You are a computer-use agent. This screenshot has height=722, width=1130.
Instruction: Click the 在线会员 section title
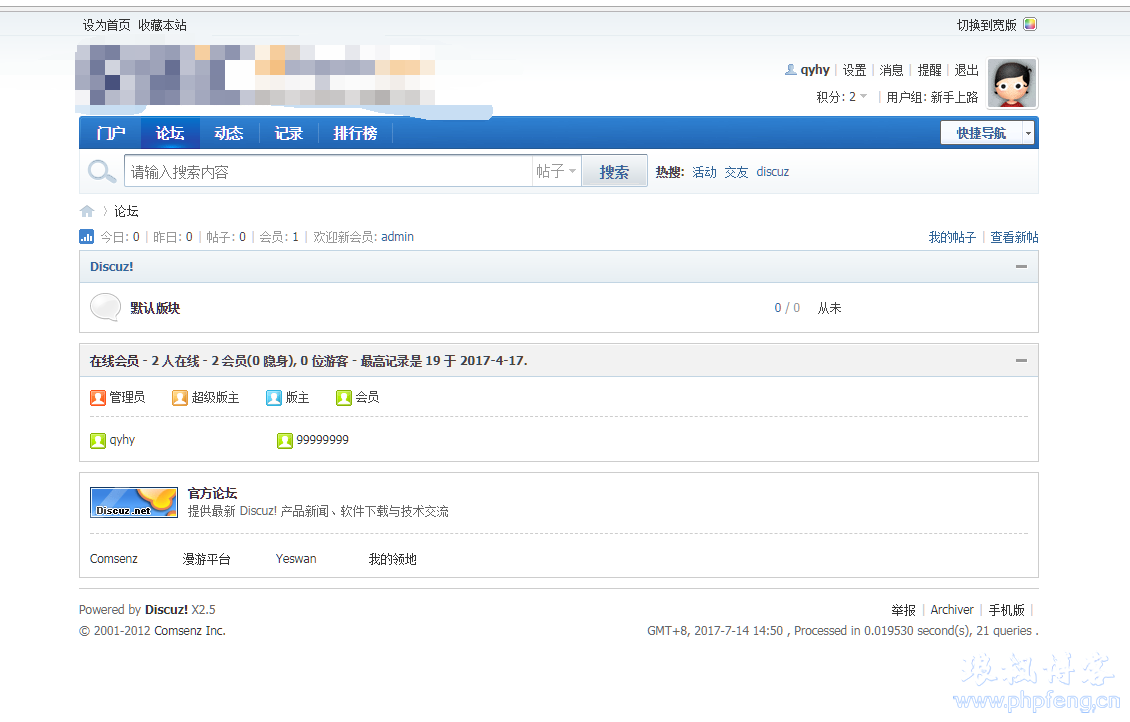(114, 360)
